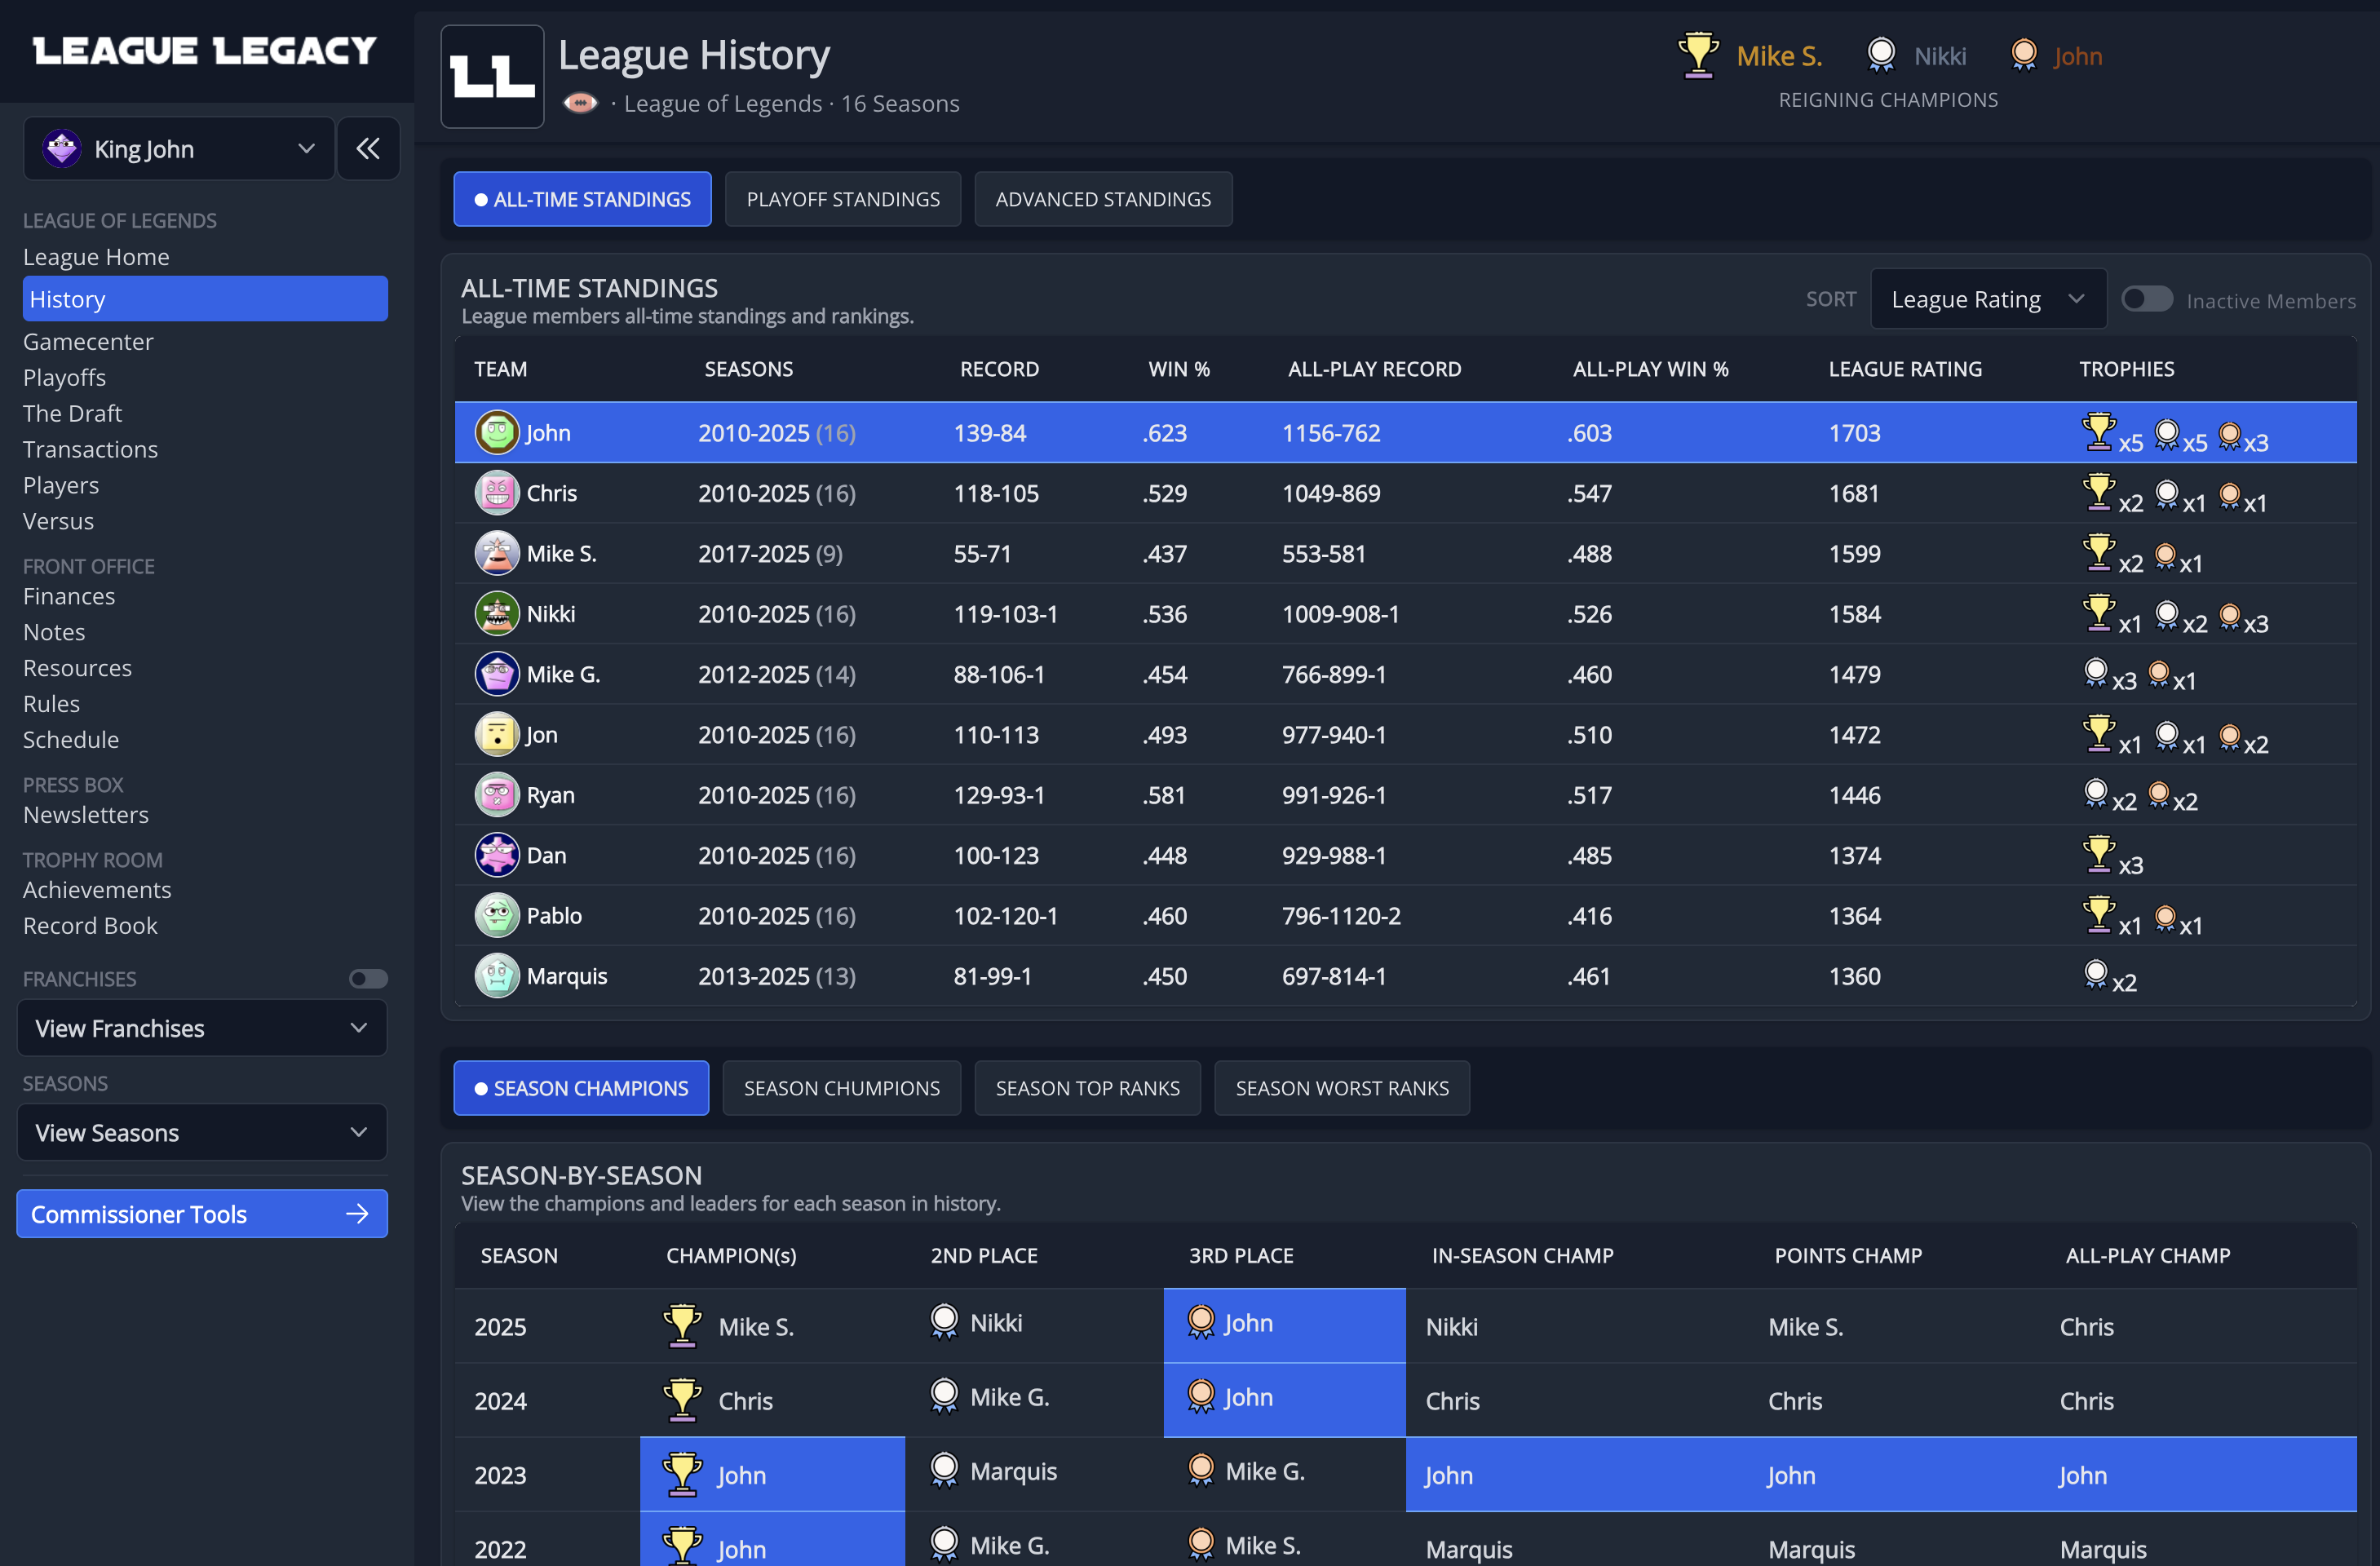Click the bronze medal beside John header
2380x1566 pixels.
[x=2024, y=55]
